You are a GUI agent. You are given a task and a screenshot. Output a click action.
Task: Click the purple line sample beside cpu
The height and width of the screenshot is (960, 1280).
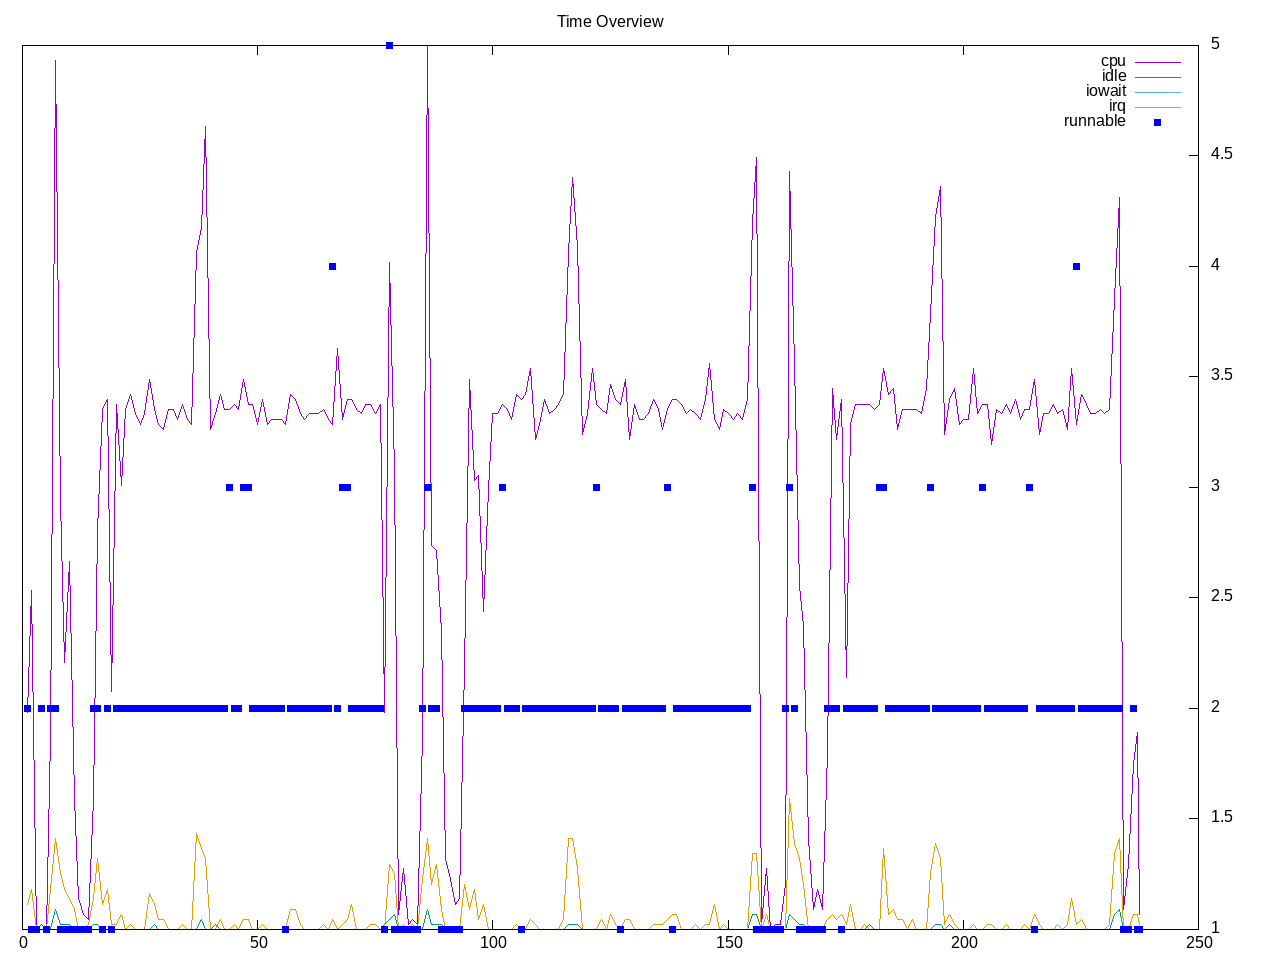pos(1157,62)
